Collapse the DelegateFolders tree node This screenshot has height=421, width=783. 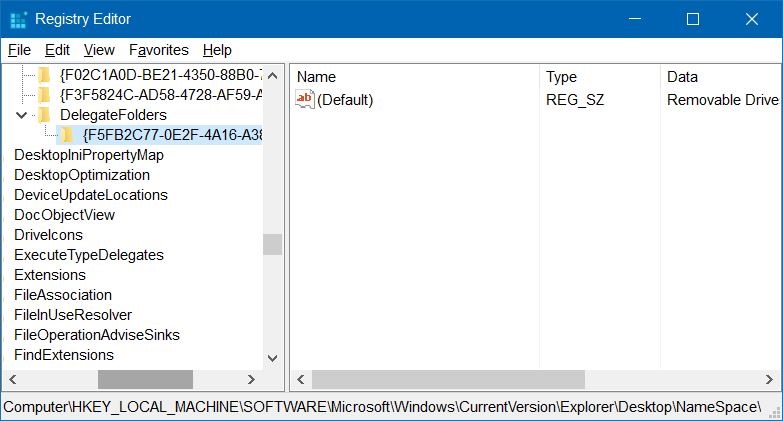(21, 115)
